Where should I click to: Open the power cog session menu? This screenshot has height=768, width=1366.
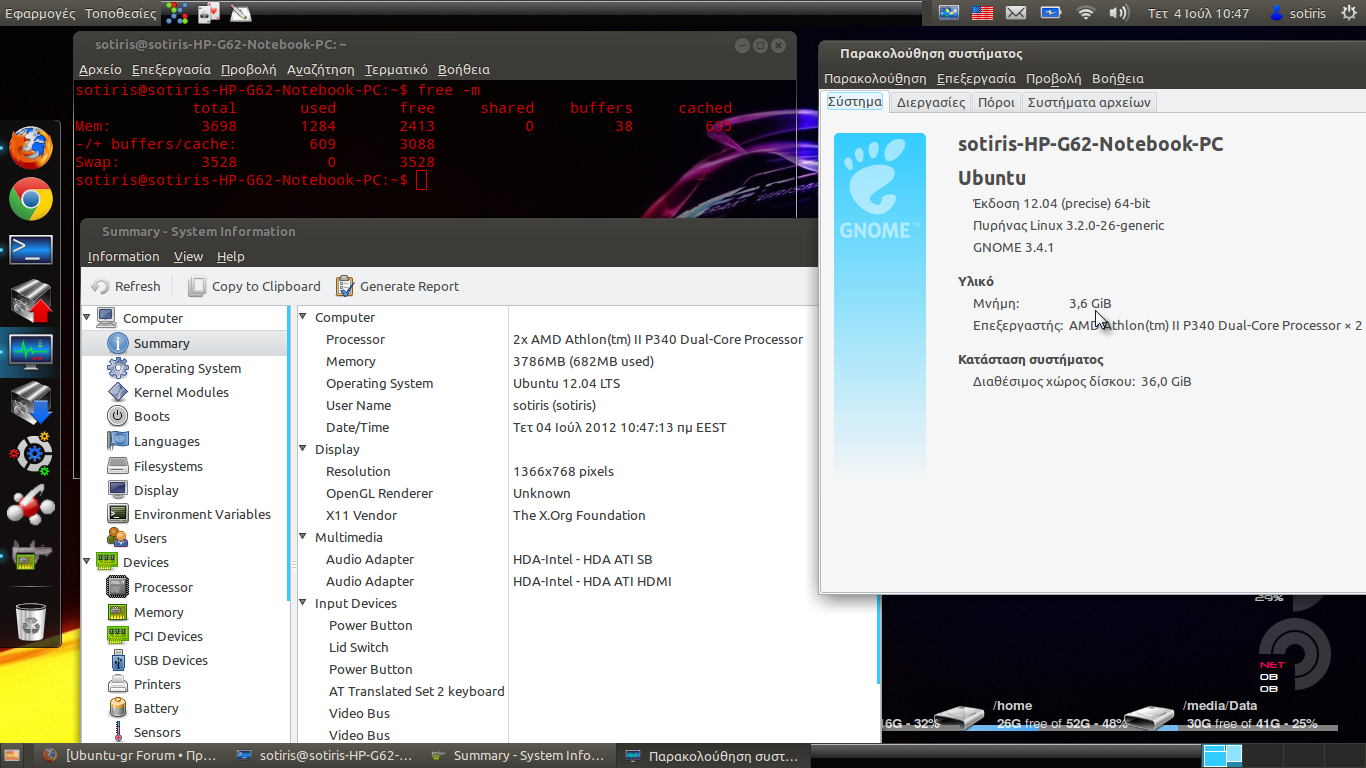pos(1348,13)
